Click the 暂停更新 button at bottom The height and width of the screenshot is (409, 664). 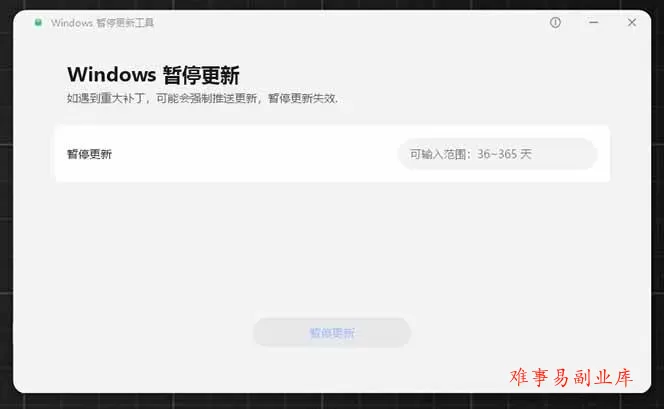(x=332, y=333)
